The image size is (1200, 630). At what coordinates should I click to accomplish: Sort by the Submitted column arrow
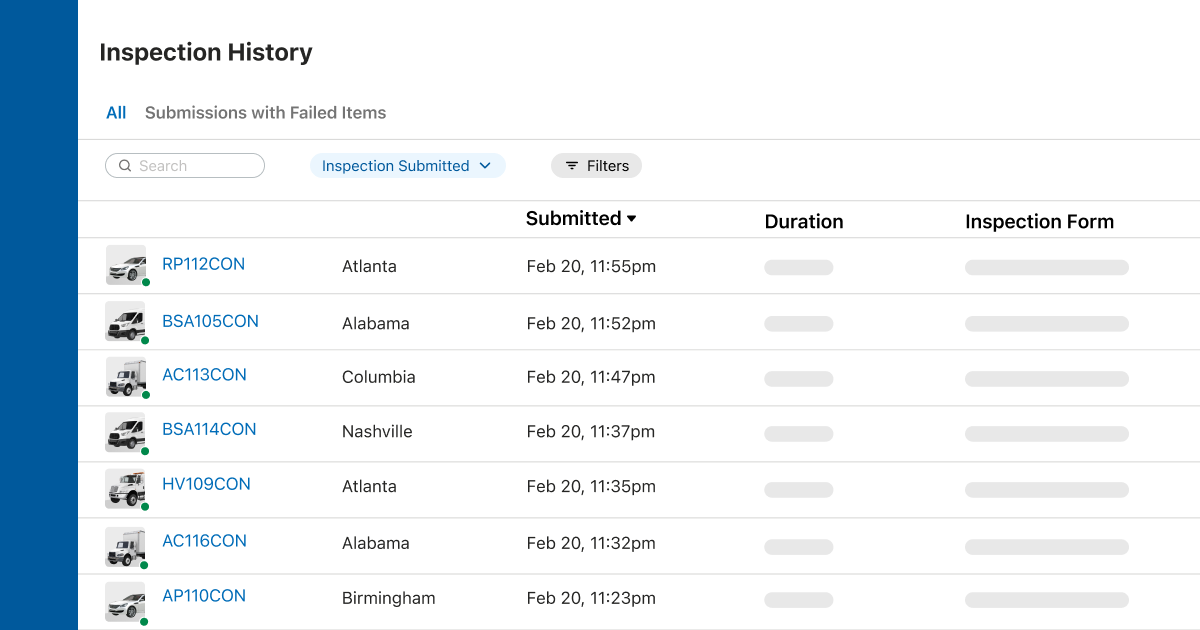click(632, 219)
